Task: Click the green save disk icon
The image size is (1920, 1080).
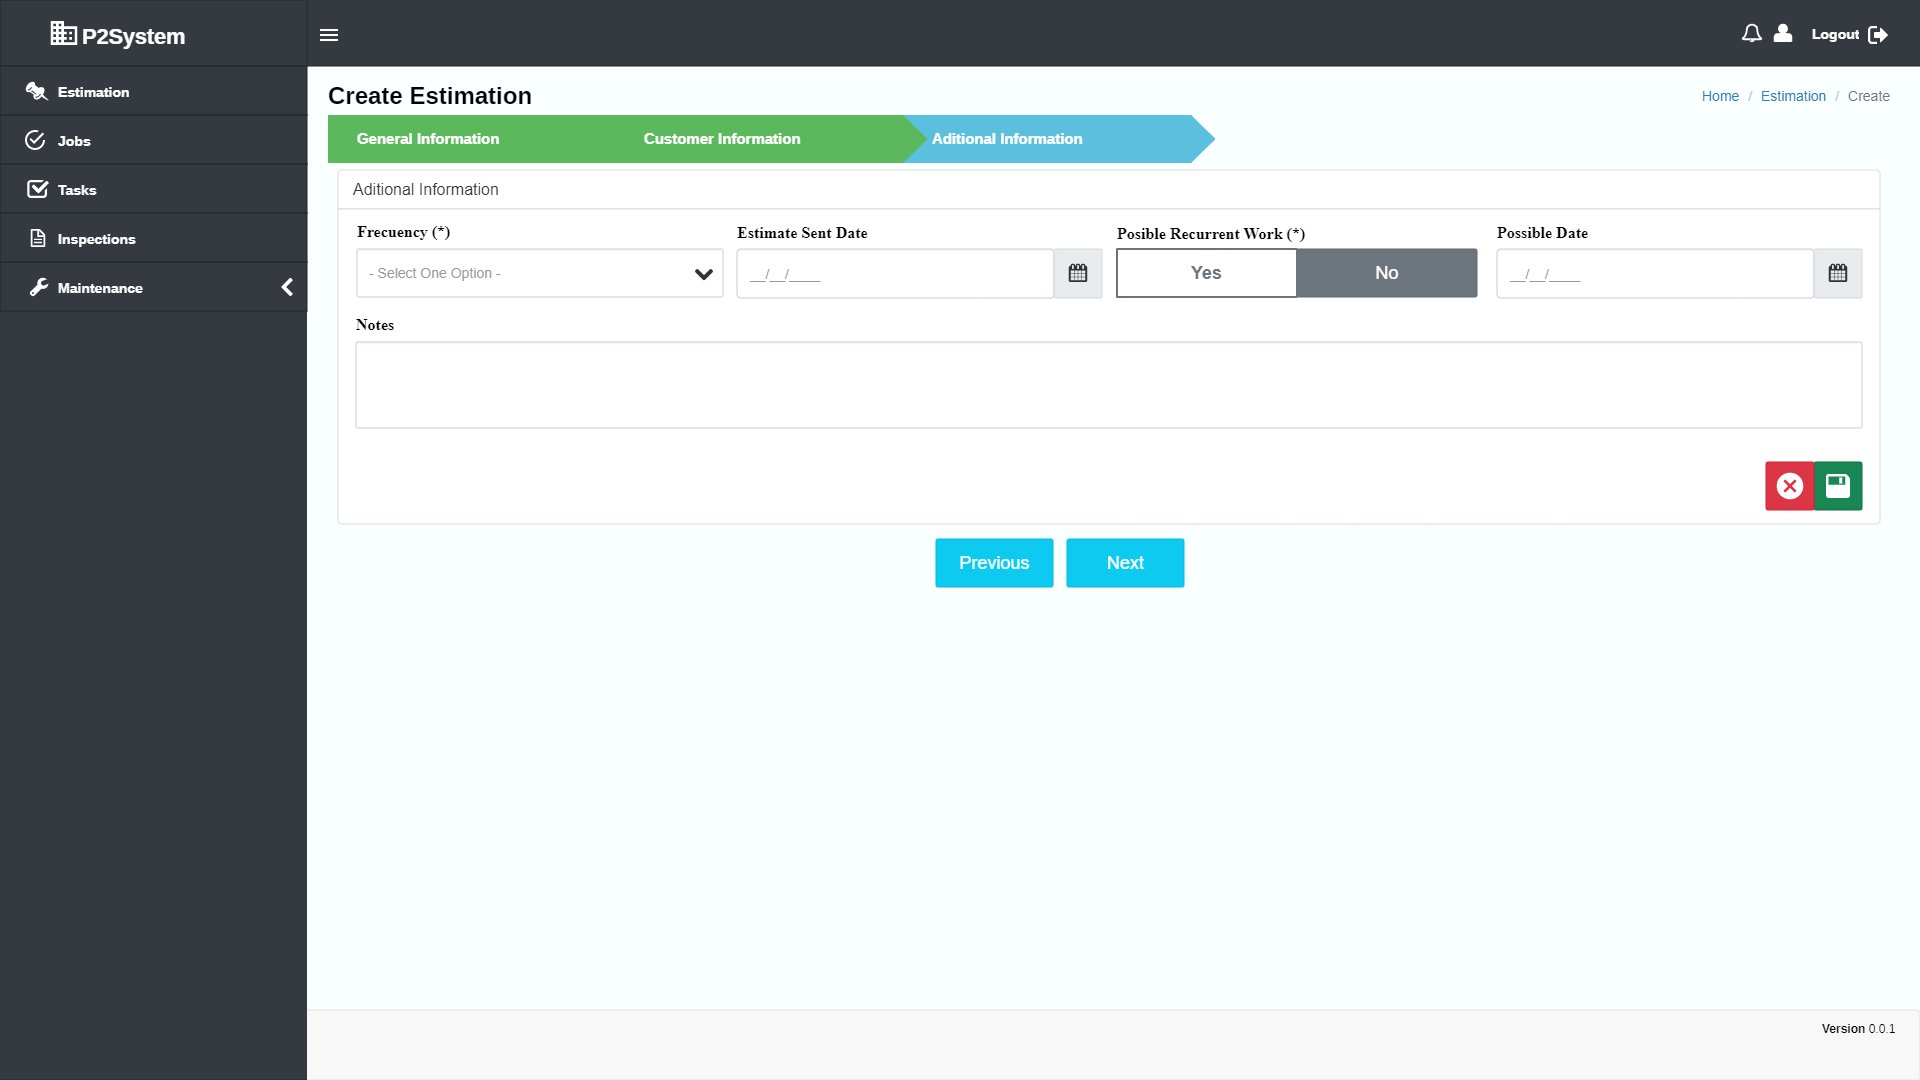Action: [x=1838, y=486]
